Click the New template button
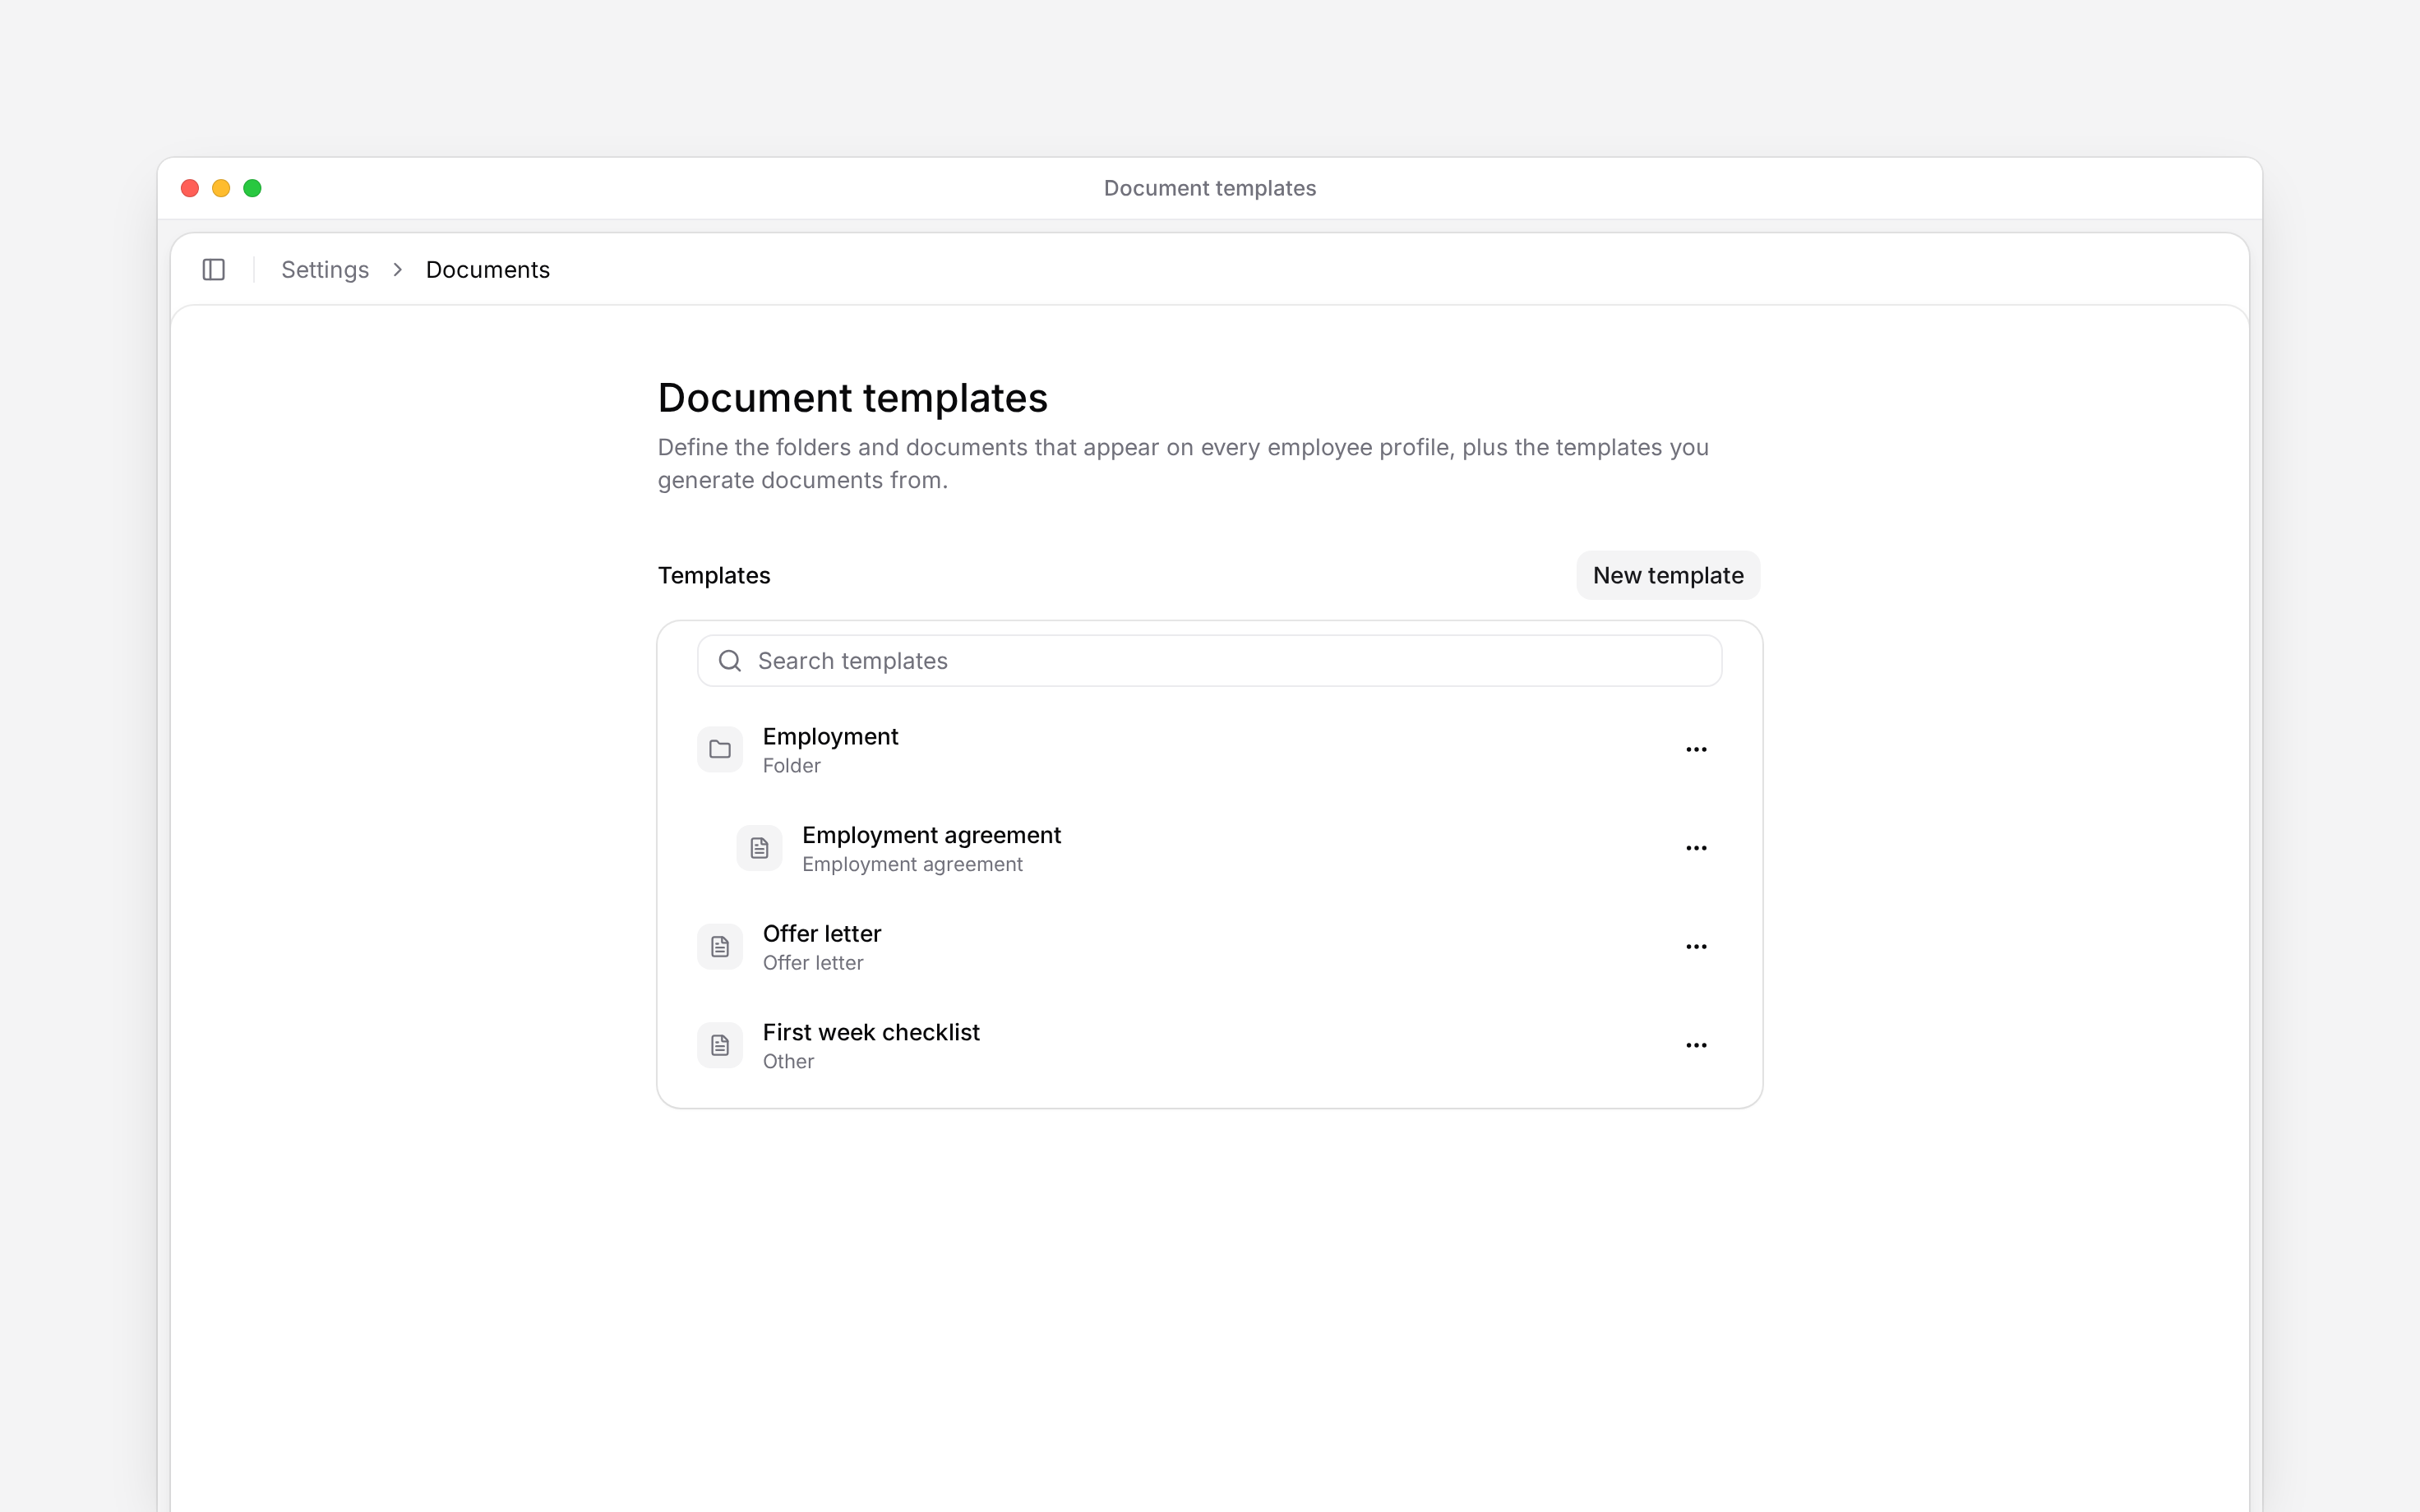Image resolution: width=2420 pixels, height=1512 pixels. click(x=1668, y=575)
